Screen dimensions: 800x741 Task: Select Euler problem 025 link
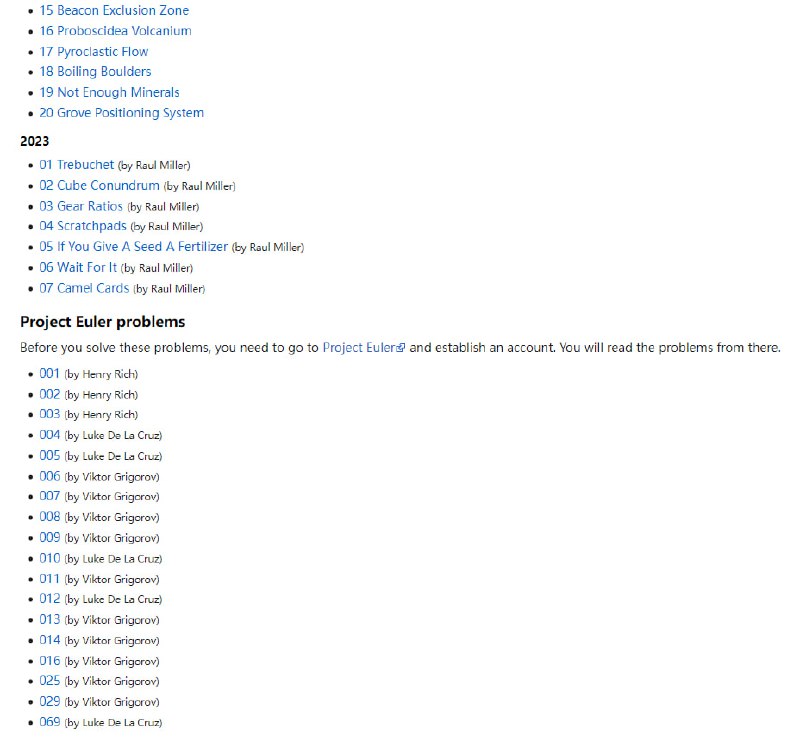tap(50, 681)
